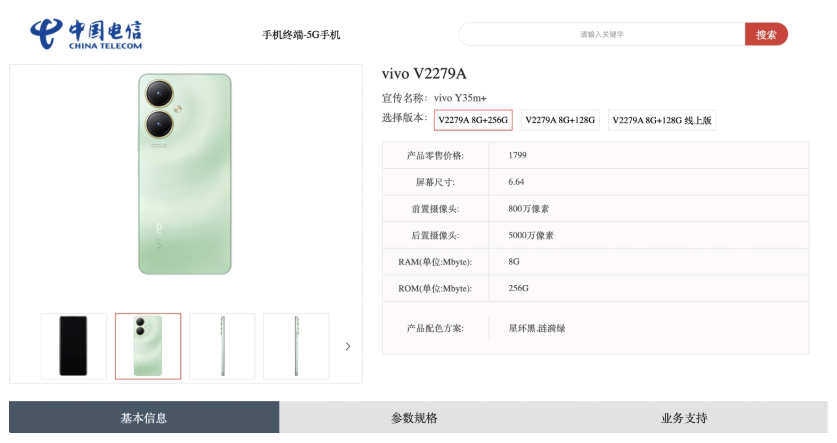
Task: Click the 选择版本 label
Action: click(x=405, y=117)
